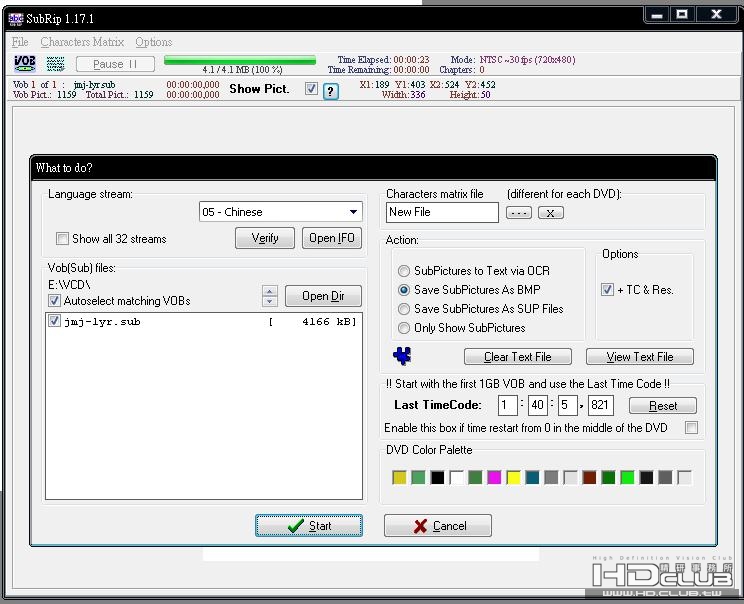Pick the first olive-yellow palette swatch
Screen dimensions: 744x604
(400, 477)
